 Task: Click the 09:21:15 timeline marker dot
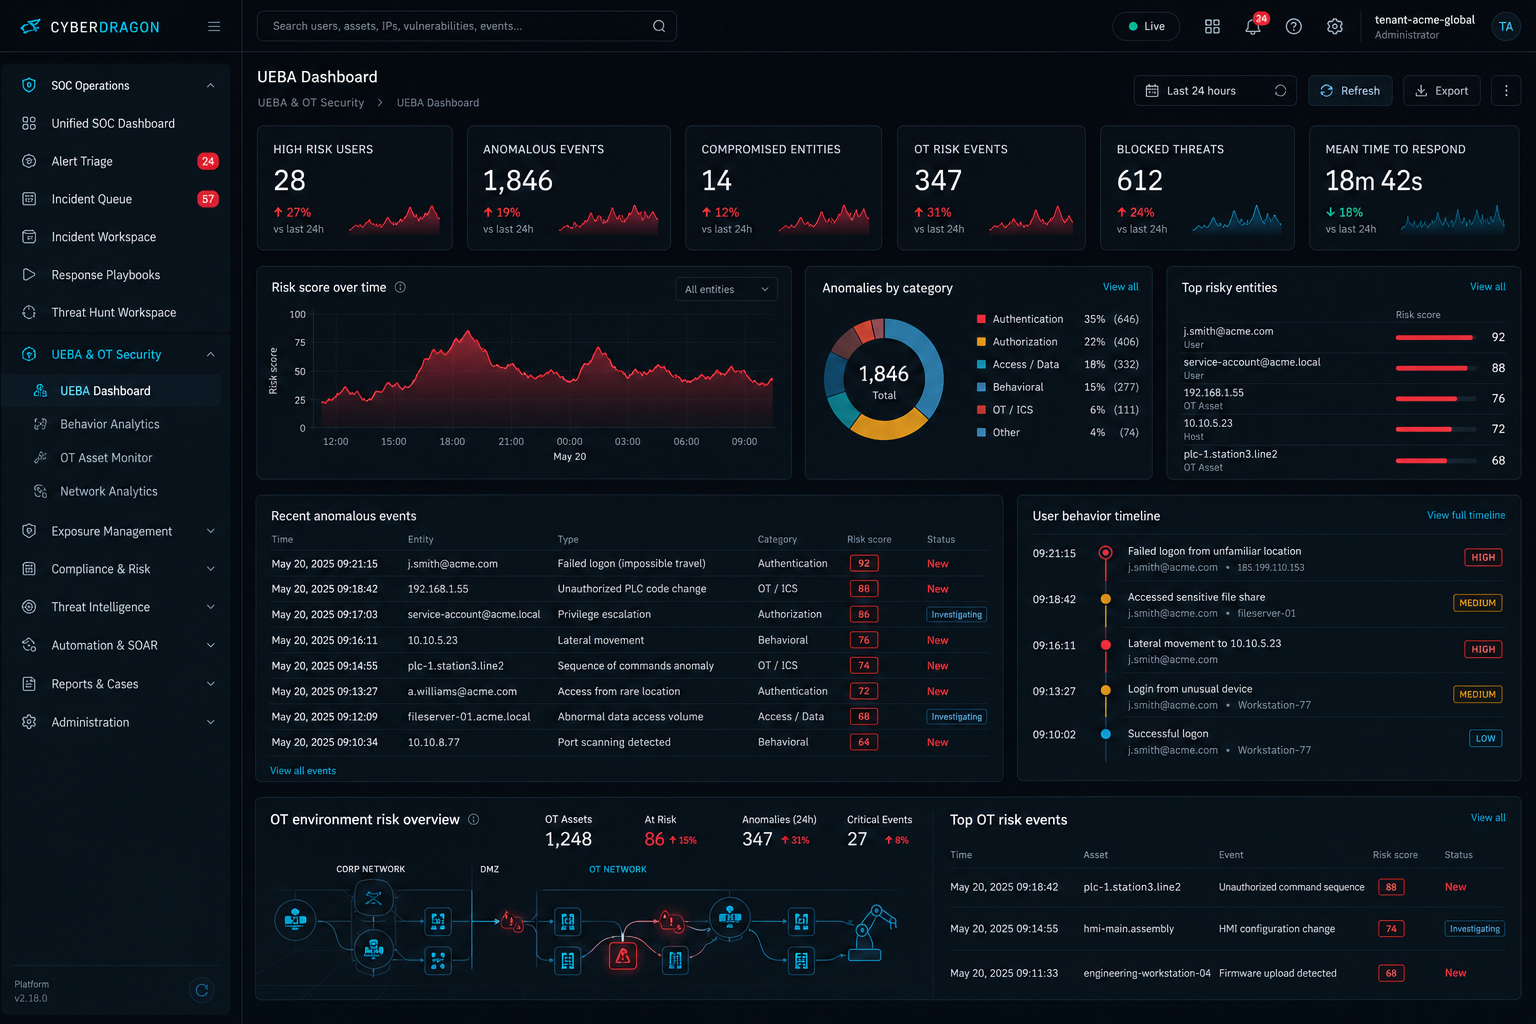(x=1106, y=552)
